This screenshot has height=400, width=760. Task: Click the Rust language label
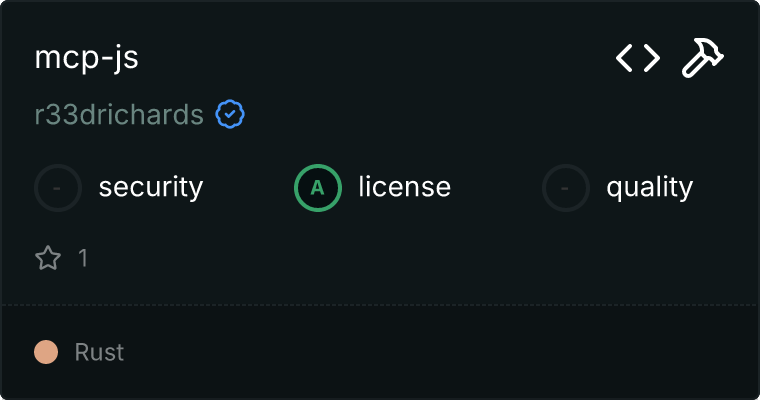[x=99, y=352]
